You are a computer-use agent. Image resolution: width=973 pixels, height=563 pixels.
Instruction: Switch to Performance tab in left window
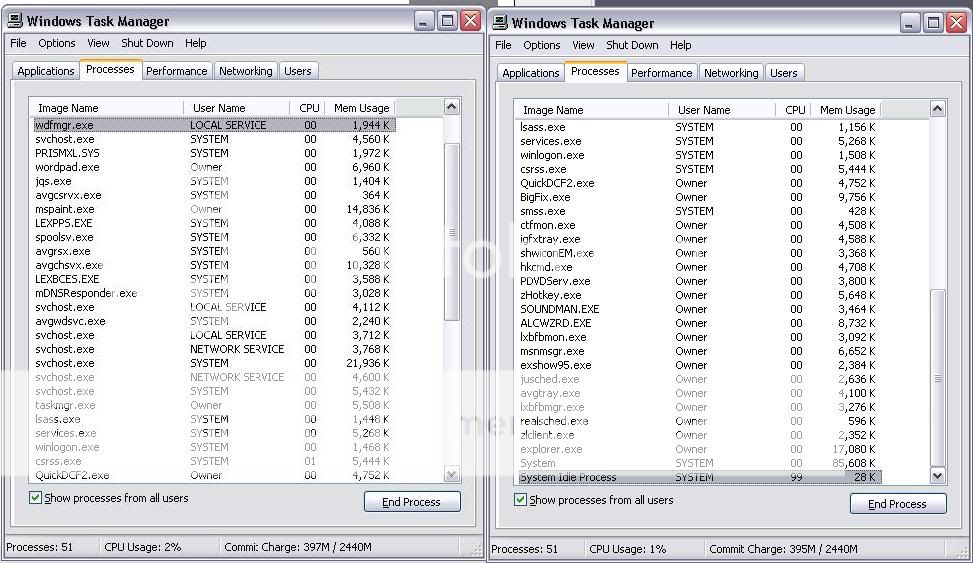[177, 71]
